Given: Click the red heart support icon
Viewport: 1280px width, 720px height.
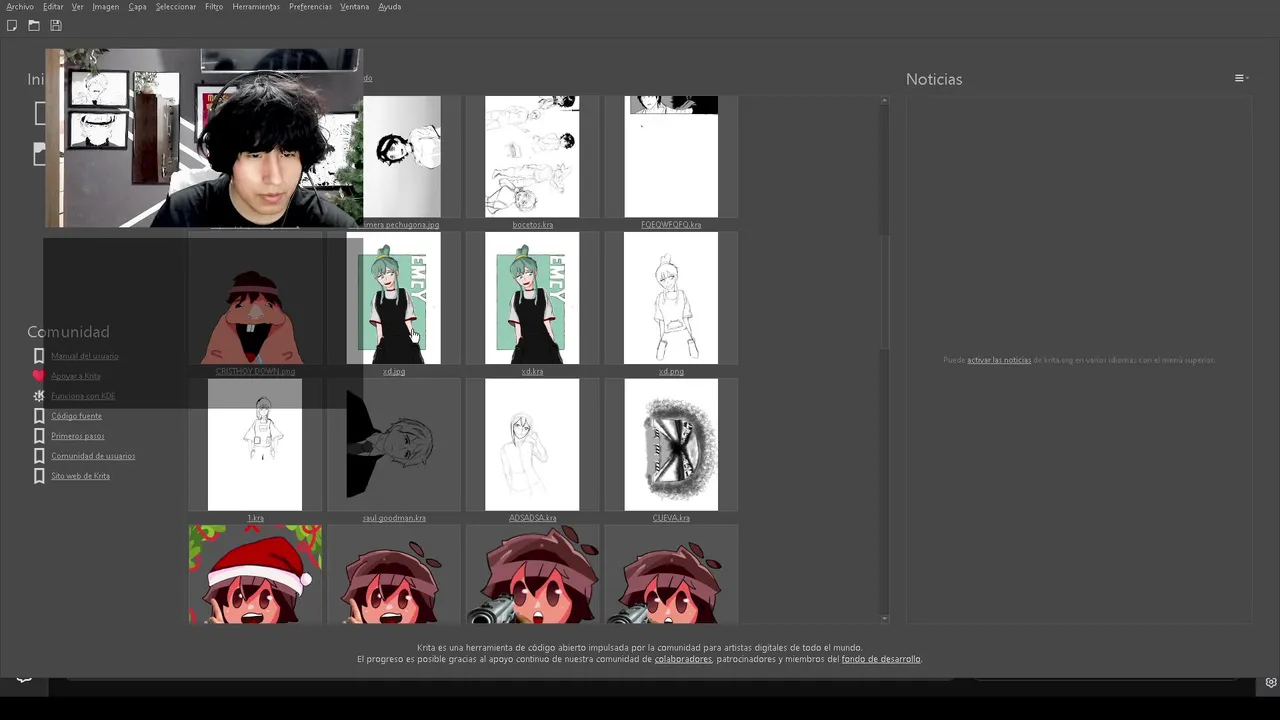Looking at the screenshot, I should (x=39, y=376).
